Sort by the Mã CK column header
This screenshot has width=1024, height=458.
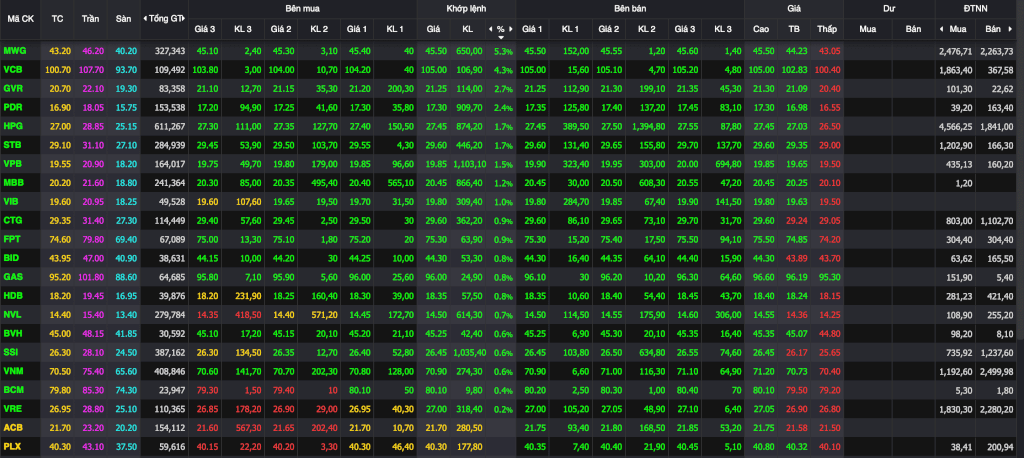[20, 18]
